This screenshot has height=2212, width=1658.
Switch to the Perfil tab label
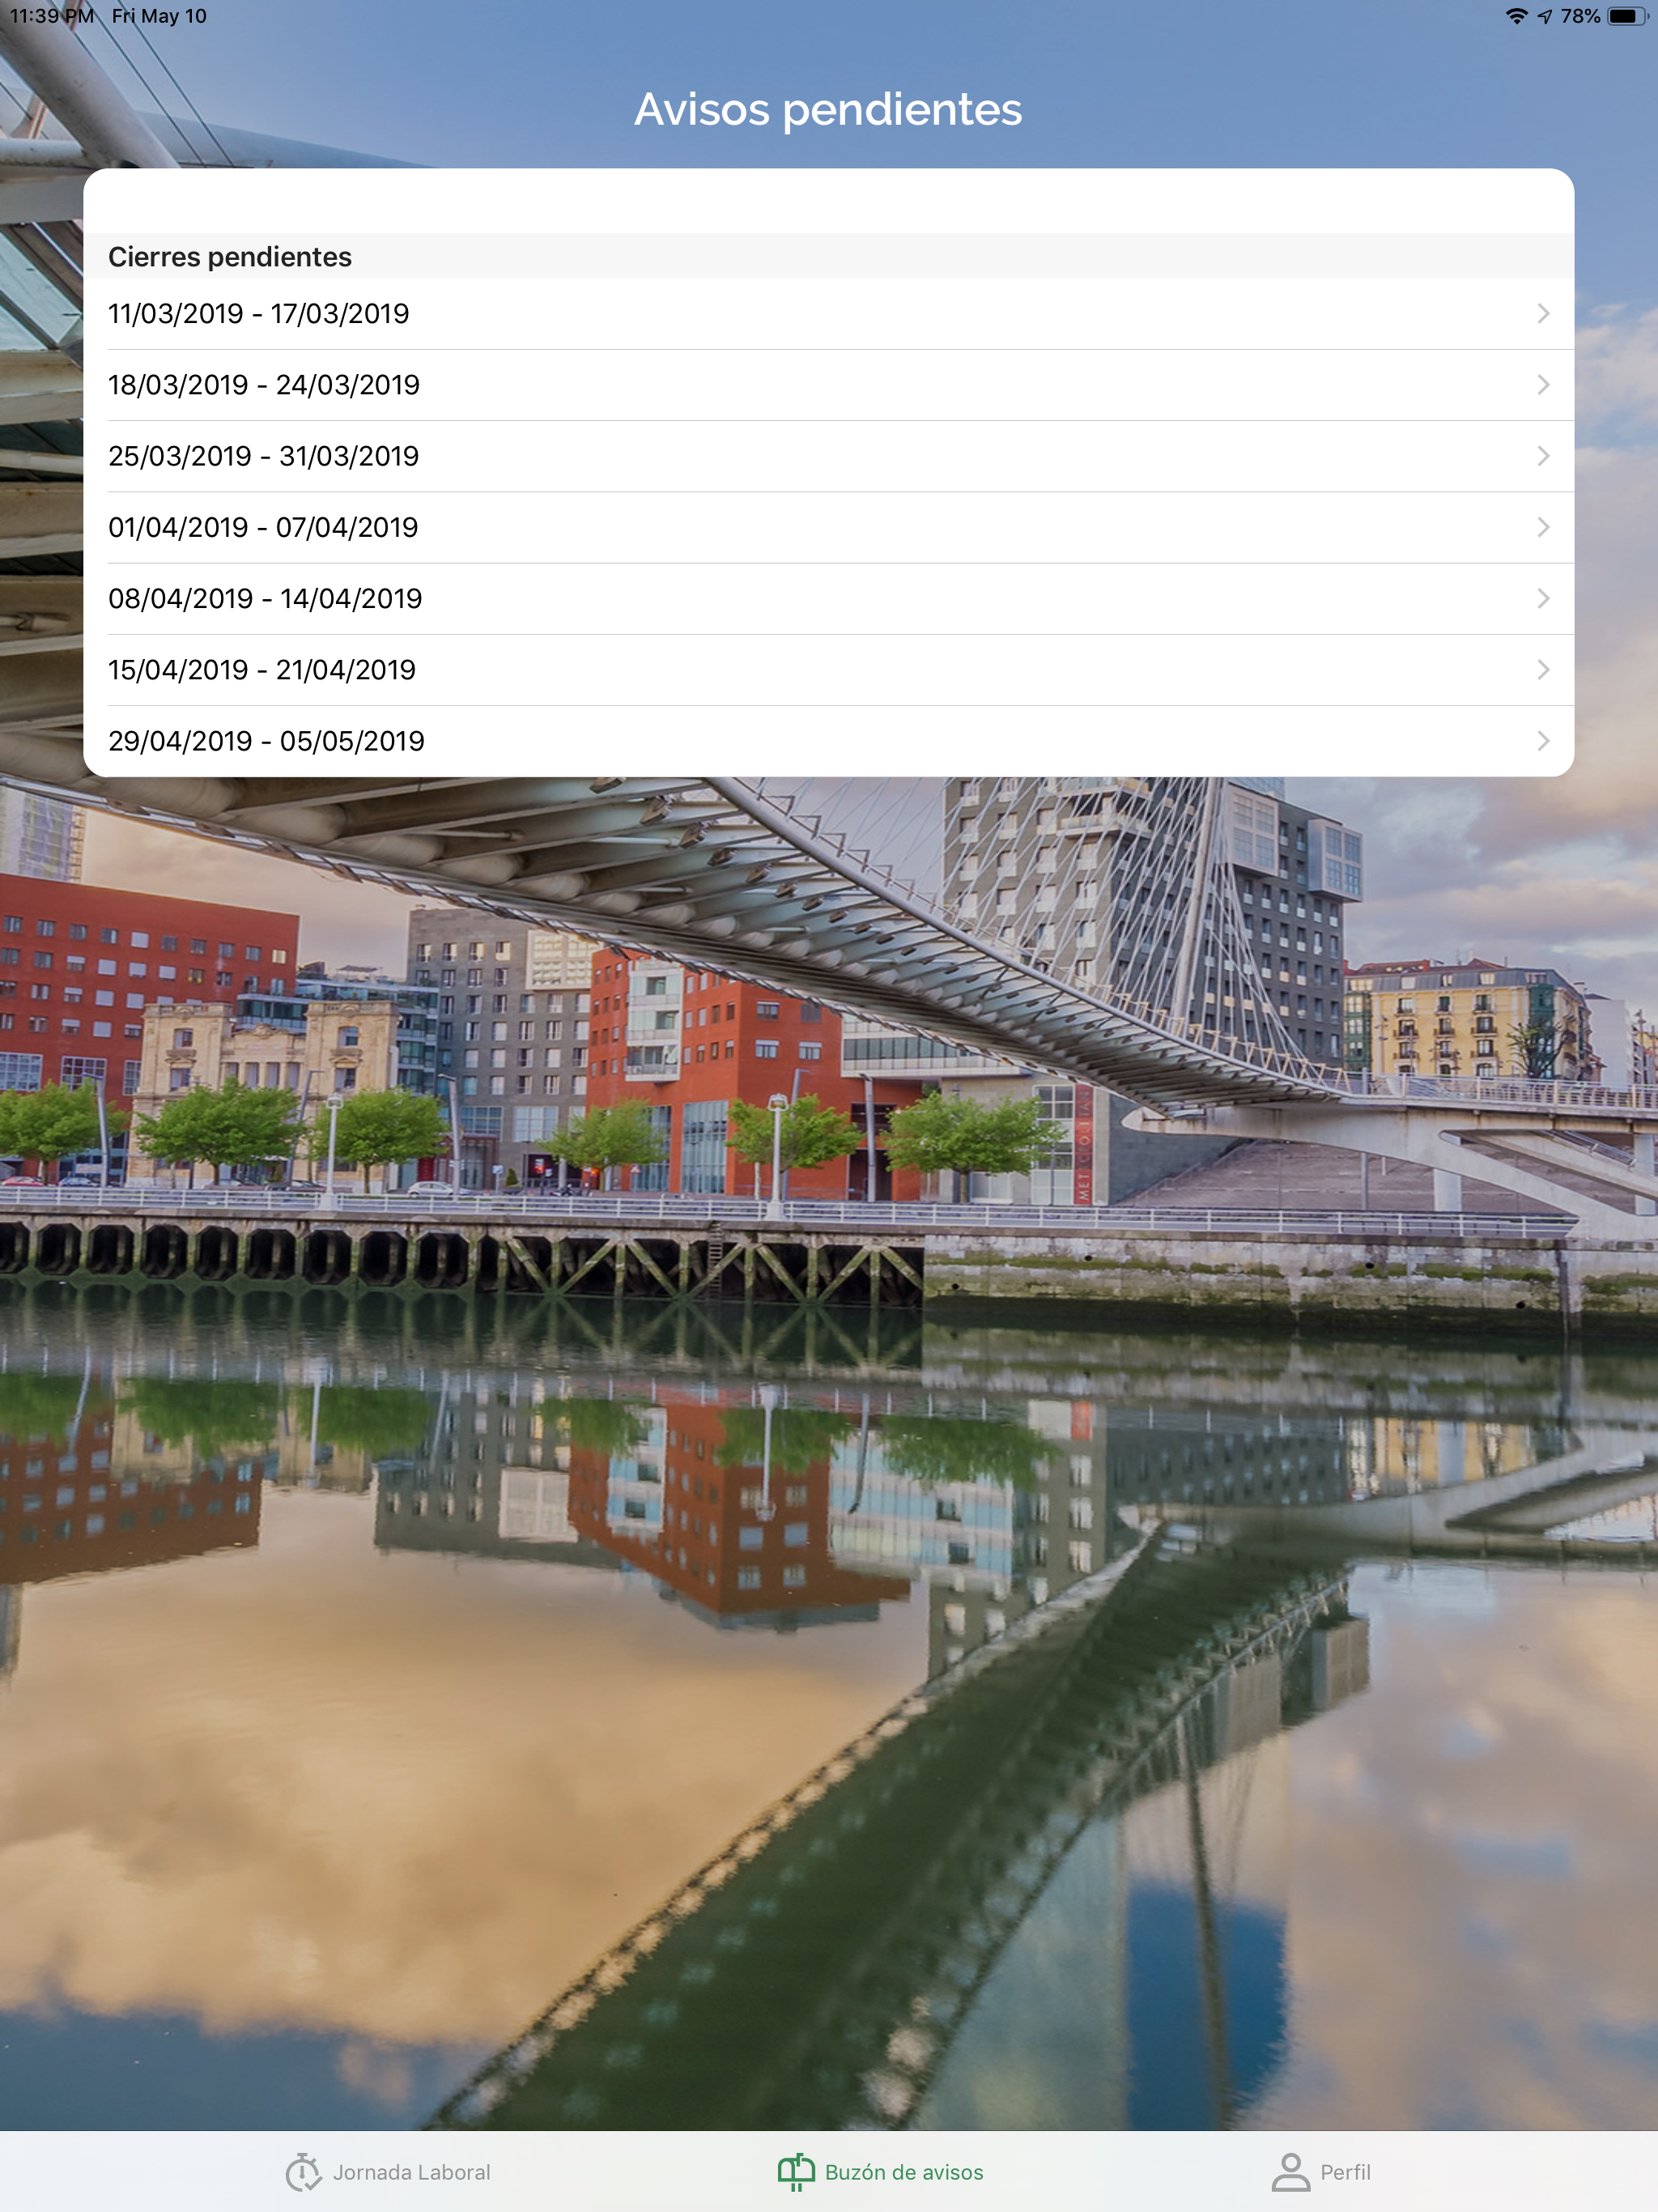click(1345, 2172)
